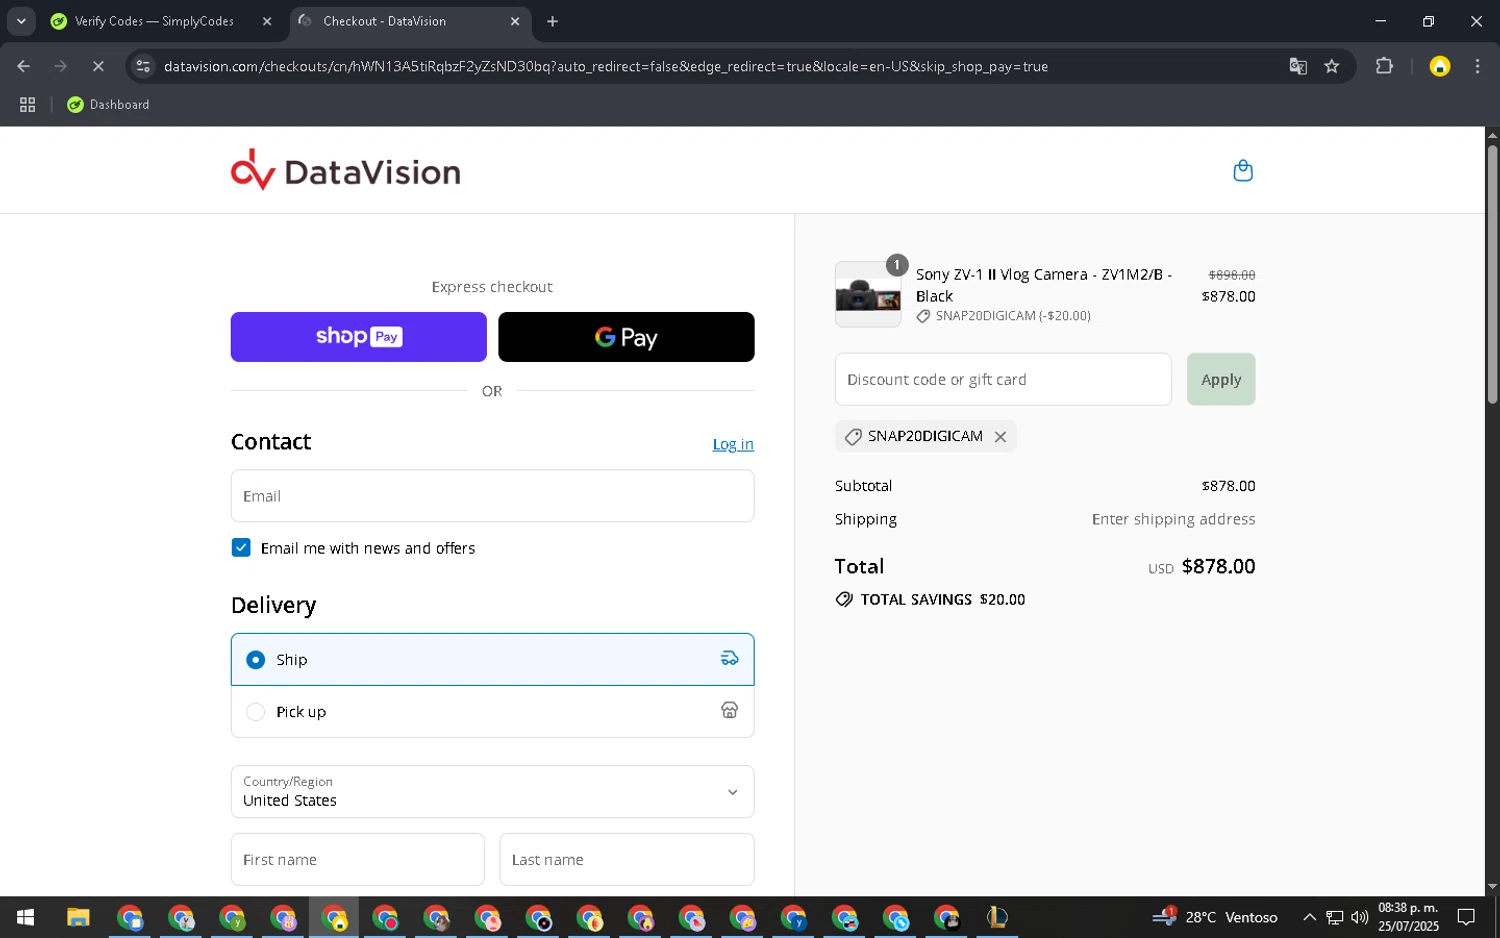The height and width of the screenshot is (938, 1500).
Task: Uncheck Email me with news and offers
Action: (241, 548)
